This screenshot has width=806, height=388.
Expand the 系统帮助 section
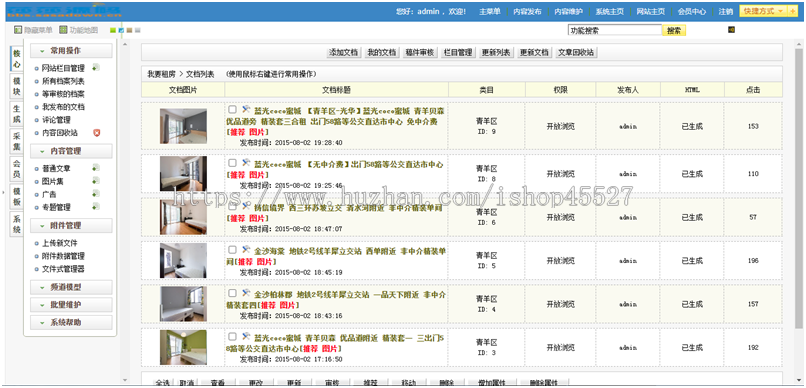coord(71,323)
